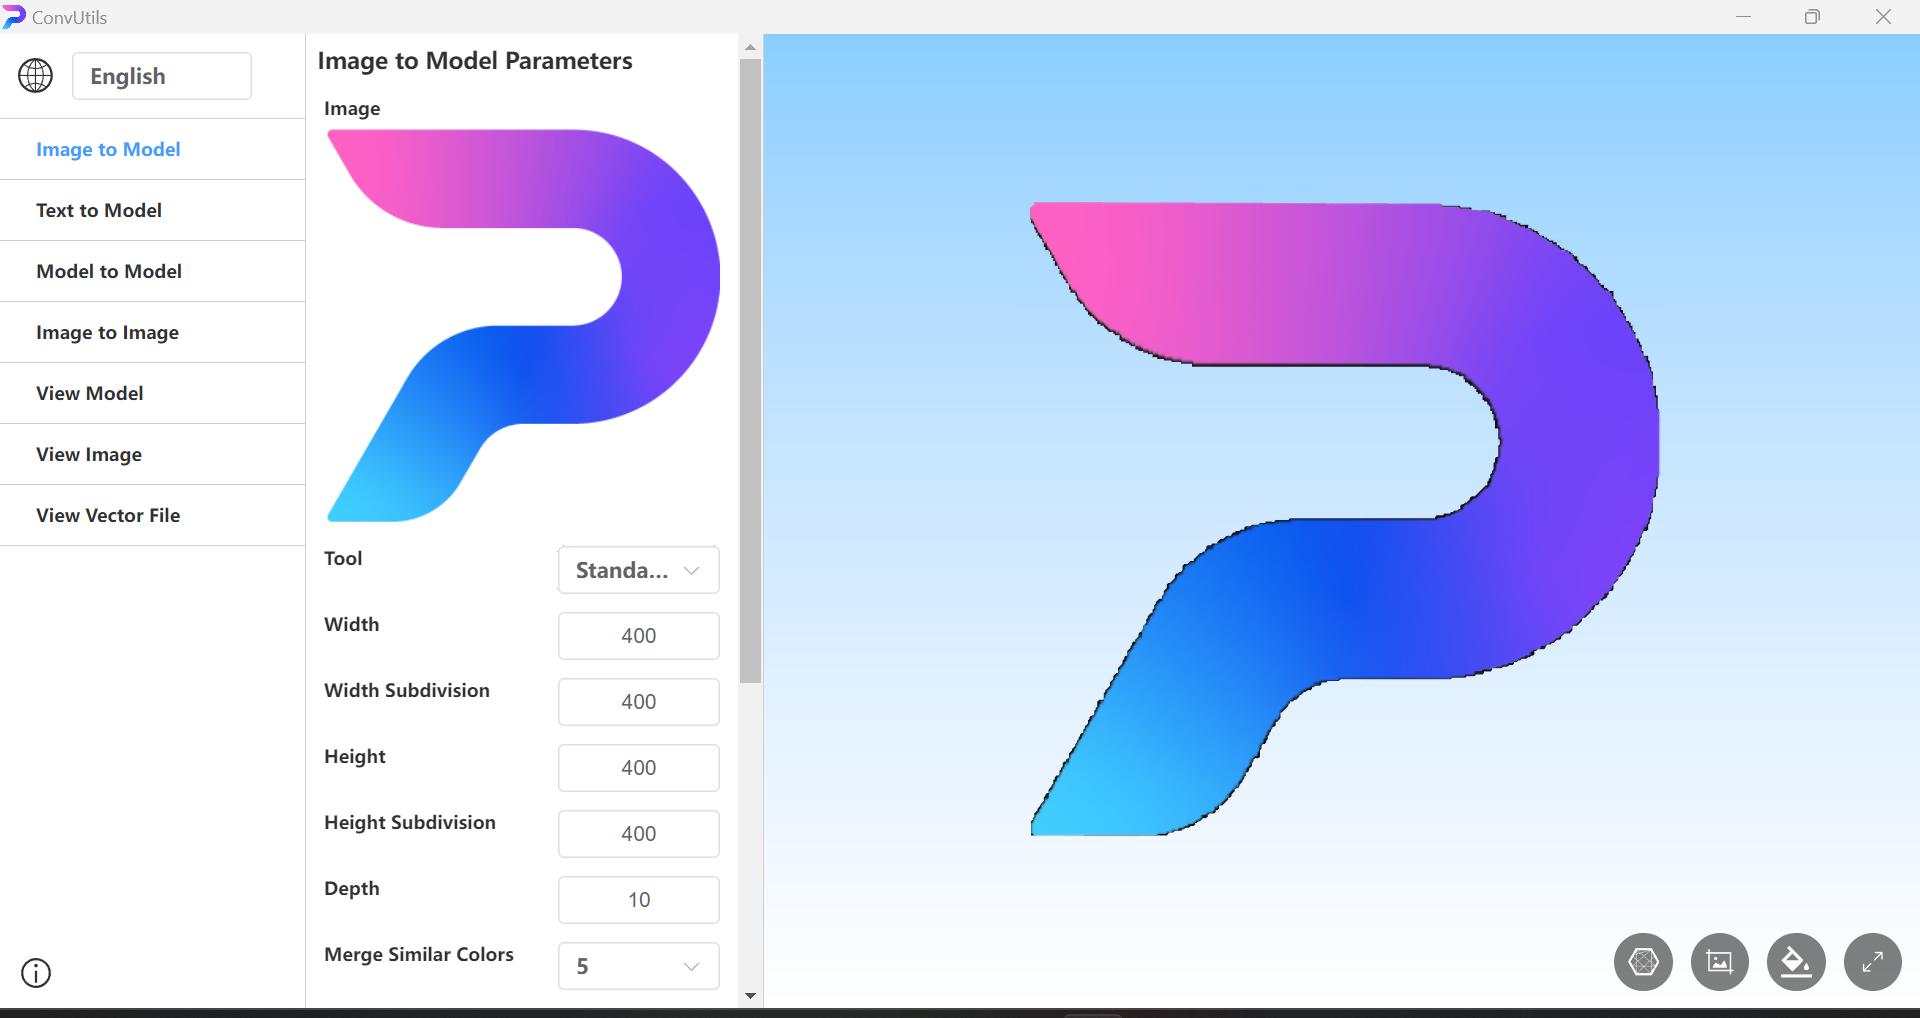
Task: Expand the viewer to fullscreen
Action: [1872, 962]
